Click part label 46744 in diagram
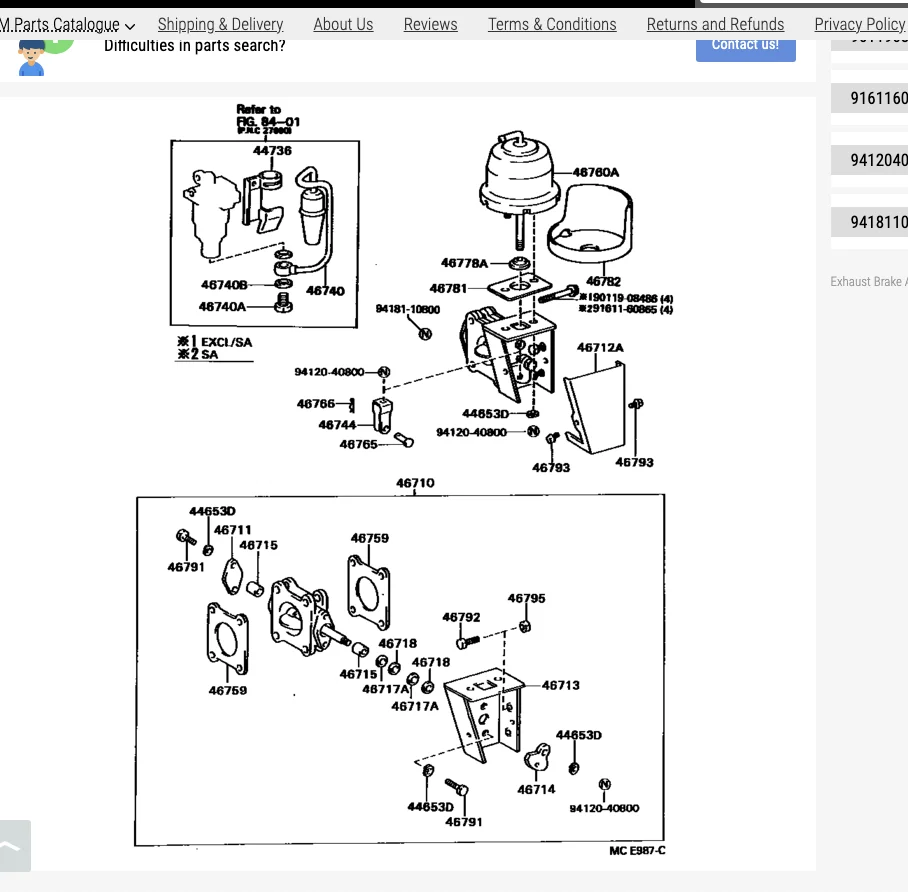Image resolution: width=908 pixels, height=892 pixels. [337, 425]
